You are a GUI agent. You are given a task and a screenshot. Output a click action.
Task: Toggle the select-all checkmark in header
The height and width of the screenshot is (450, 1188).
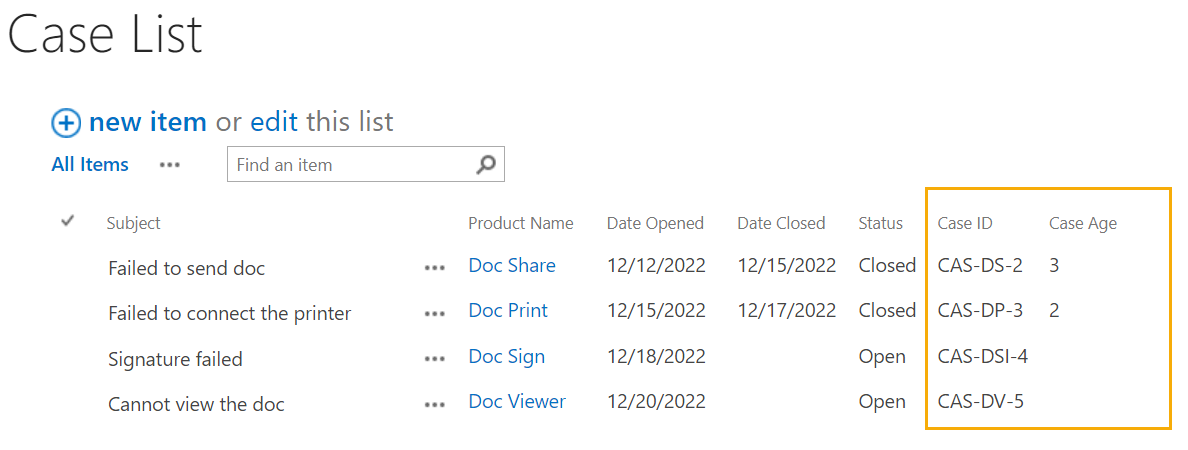67,221
